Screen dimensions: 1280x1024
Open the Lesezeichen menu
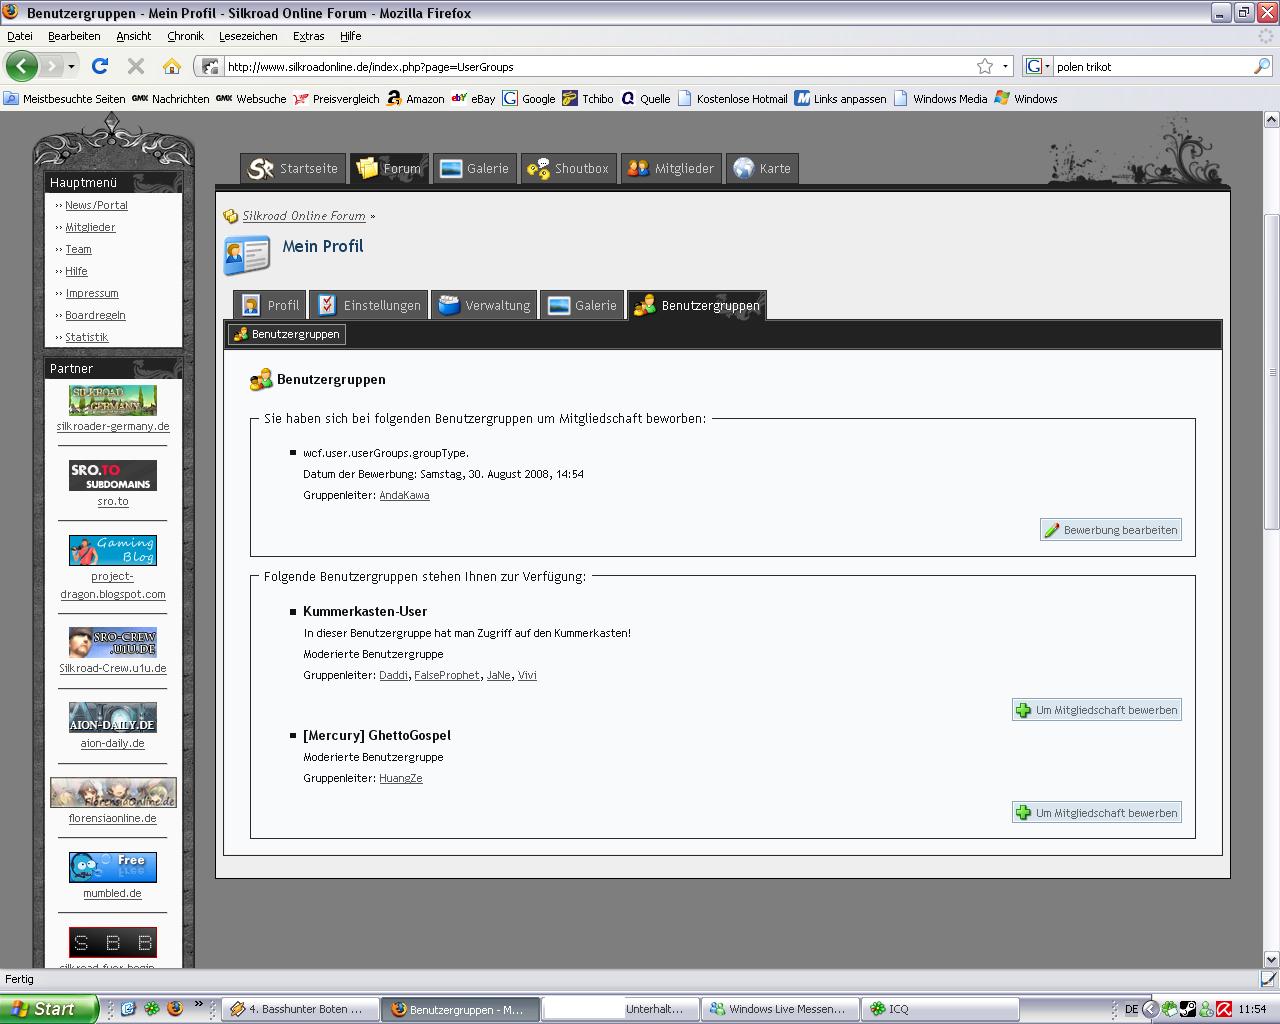click(x=248, y=36)
